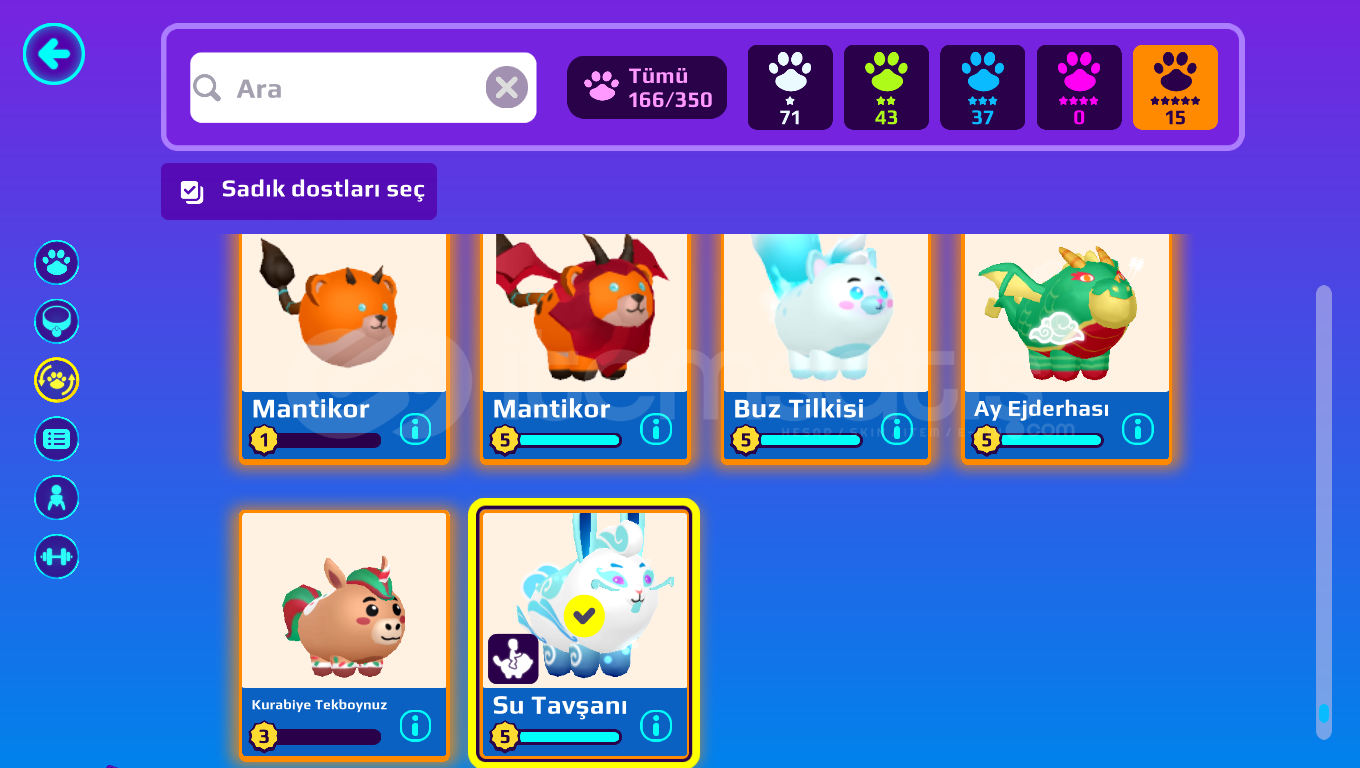
Task: Show info for Su Tavşanı
Action: [x=656, y=726]
